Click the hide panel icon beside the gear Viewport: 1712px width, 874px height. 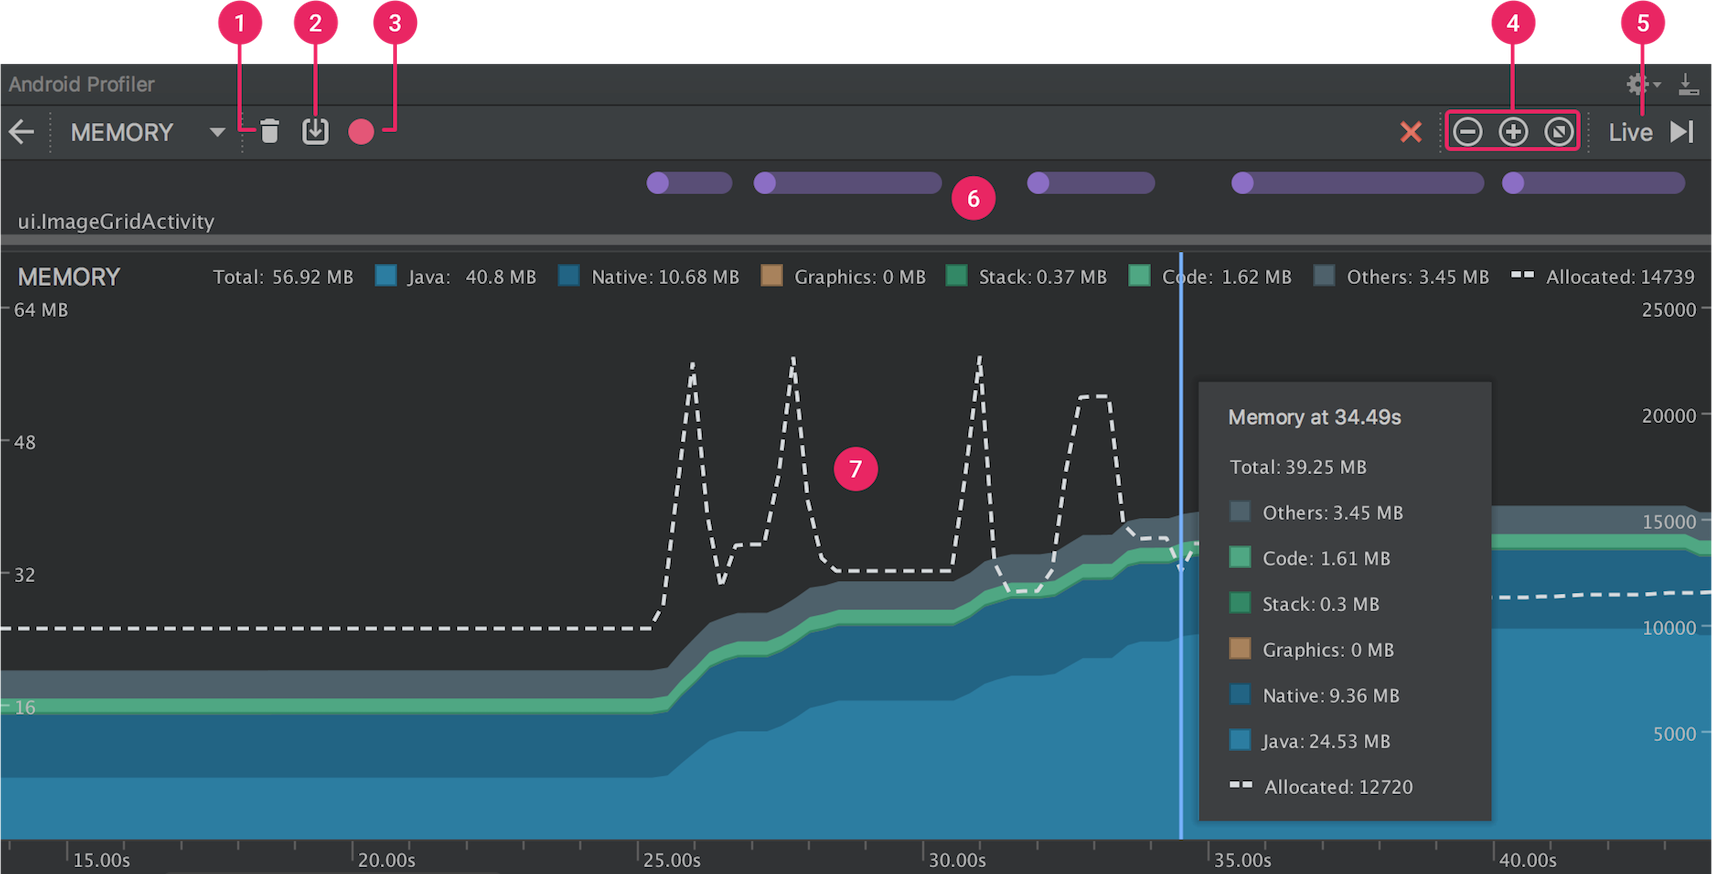tap(1688, 85)
